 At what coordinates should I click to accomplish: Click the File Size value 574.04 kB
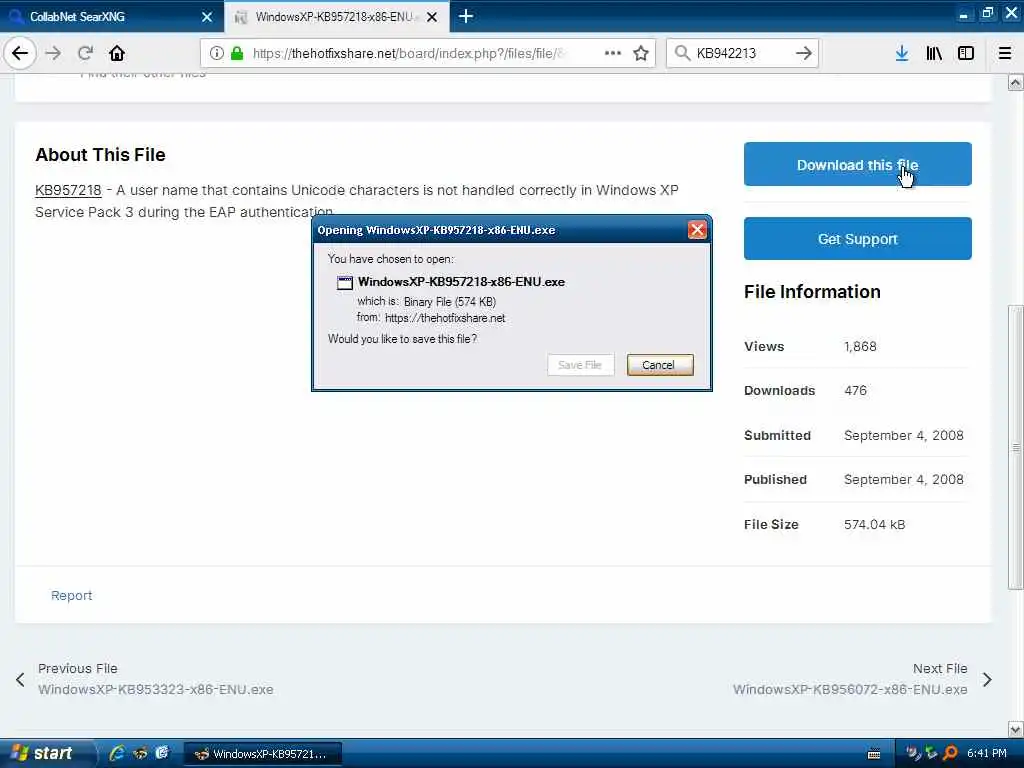pos(874,524)
